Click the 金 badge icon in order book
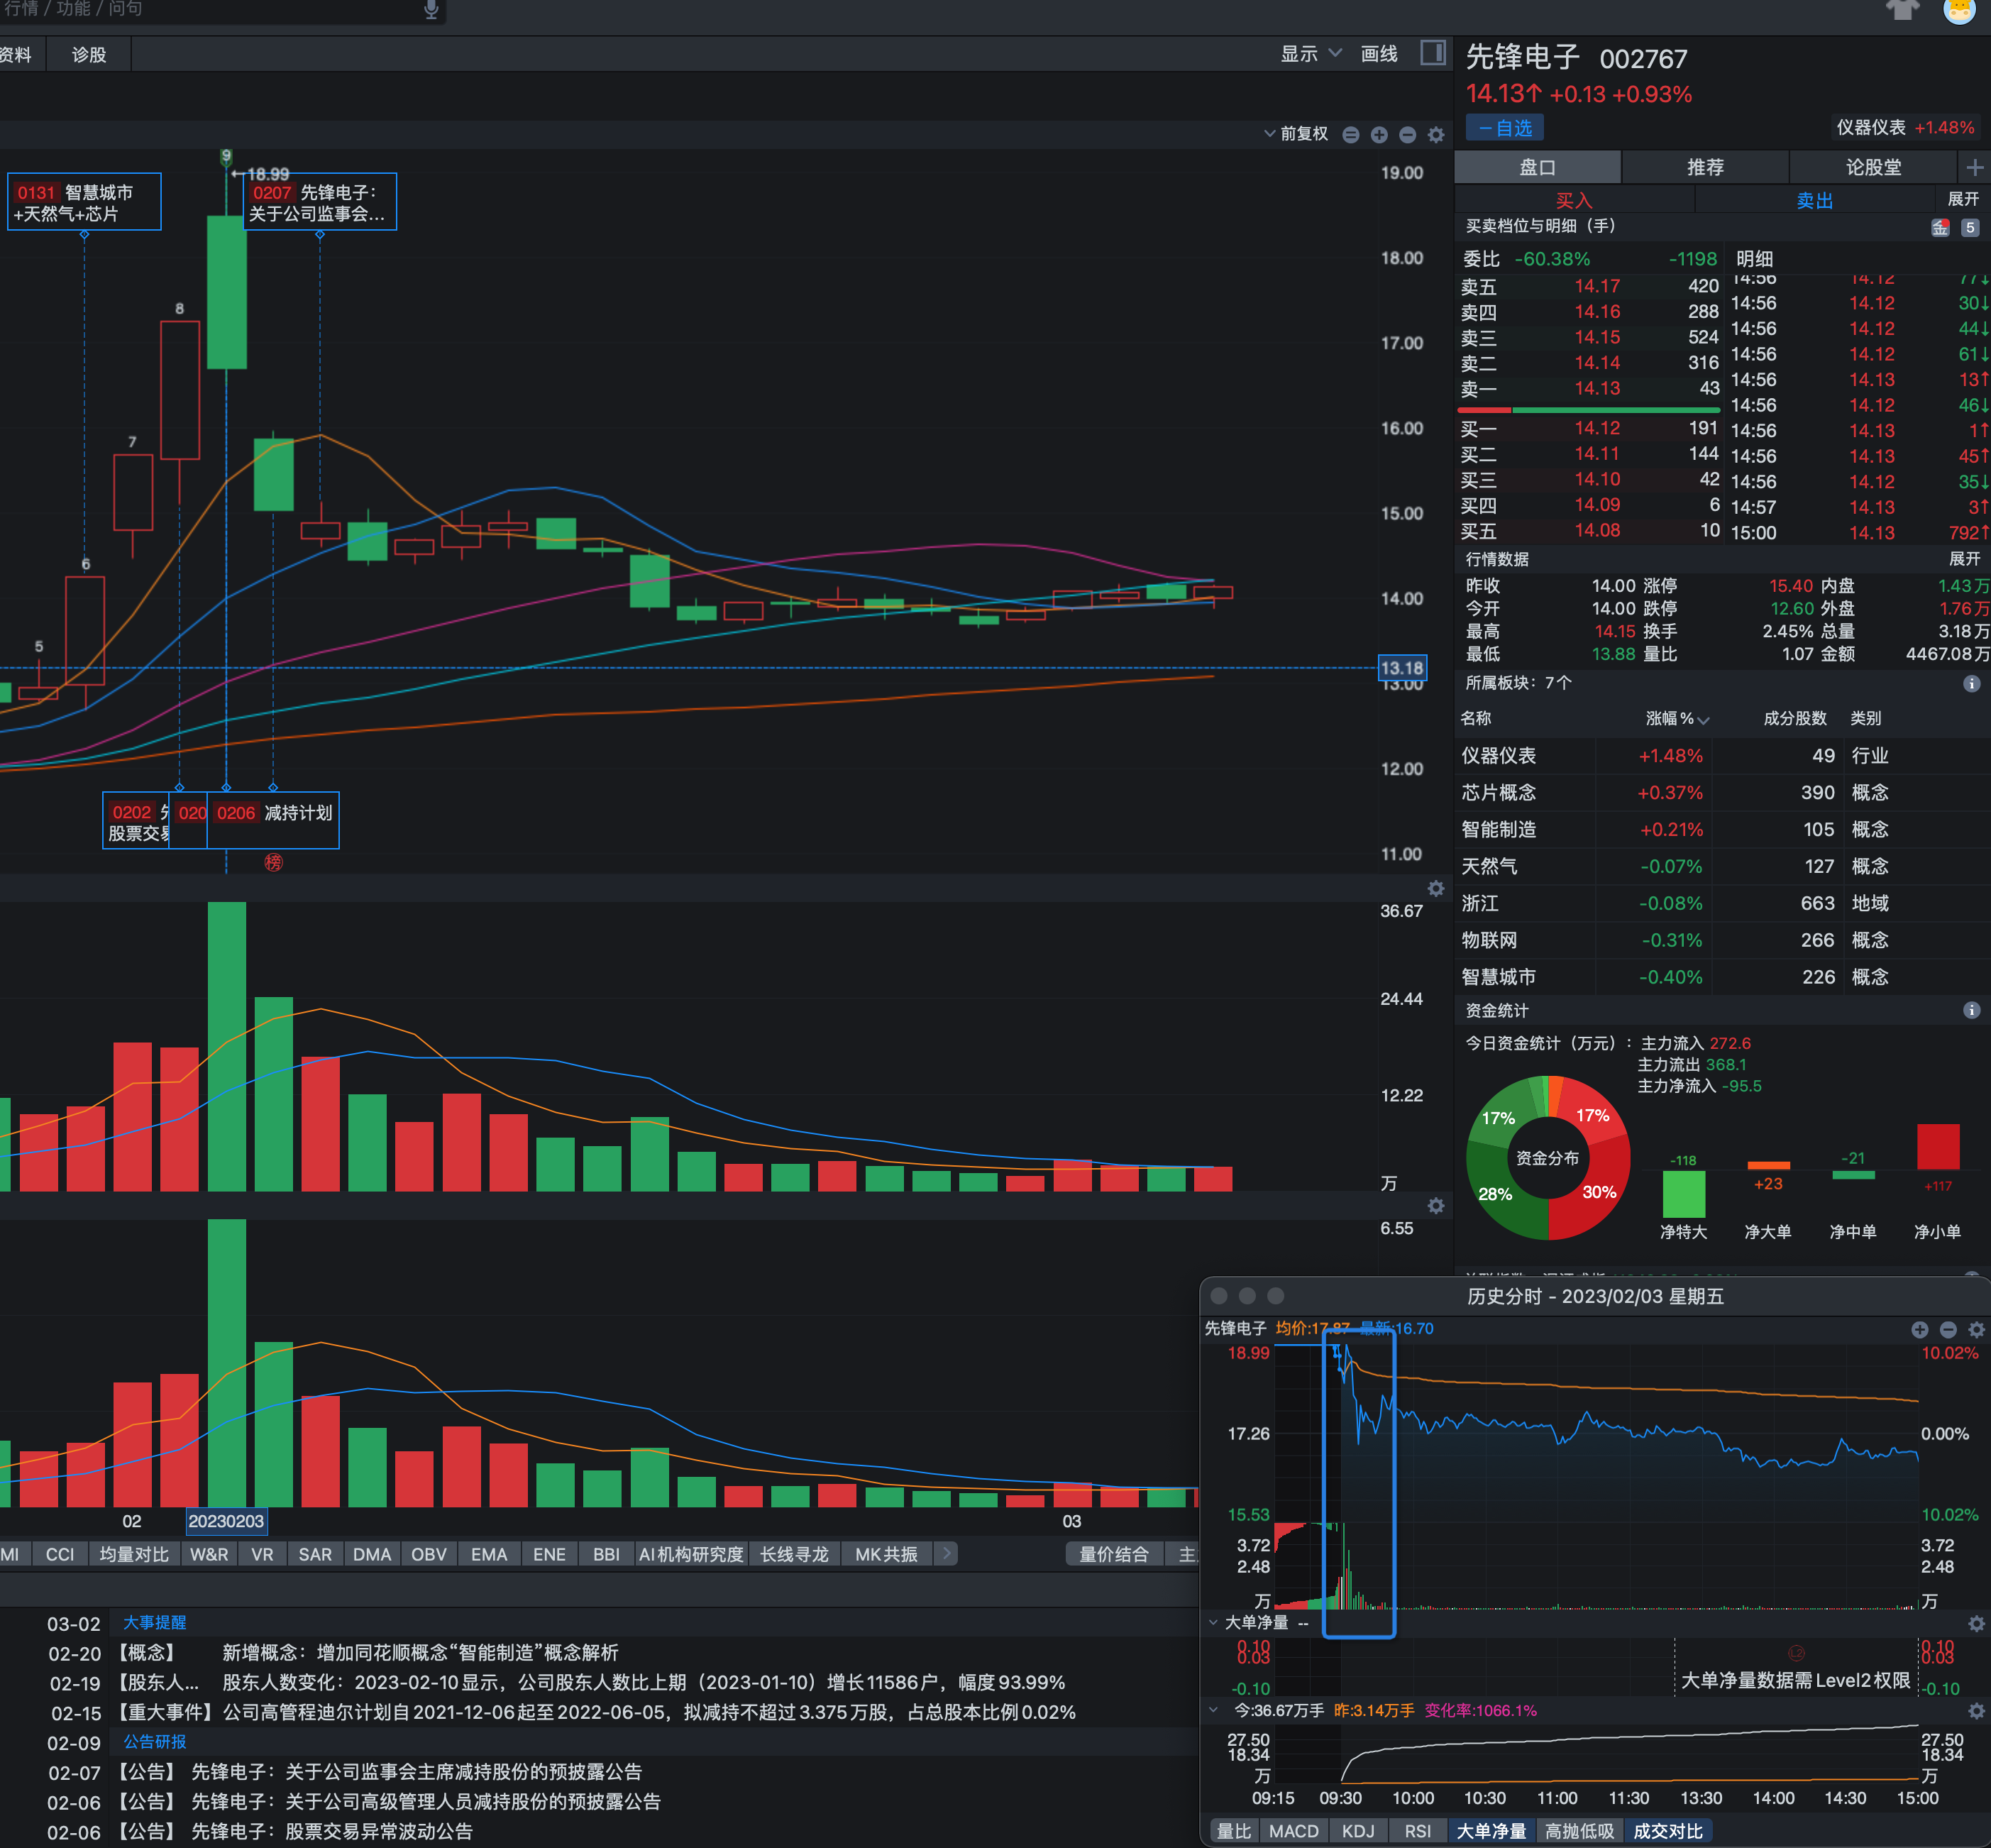The width and height of the screenshot is (1991, 1848). [1940, 228]
